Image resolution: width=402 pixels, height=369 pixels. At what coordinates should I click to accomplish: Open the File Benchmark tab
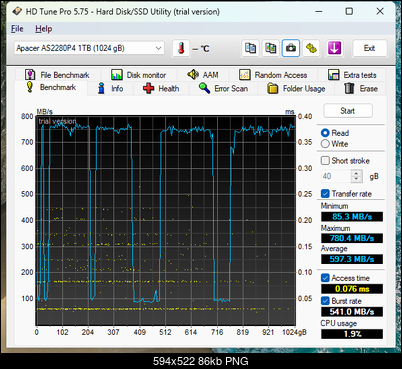click(x=57, y=75)
